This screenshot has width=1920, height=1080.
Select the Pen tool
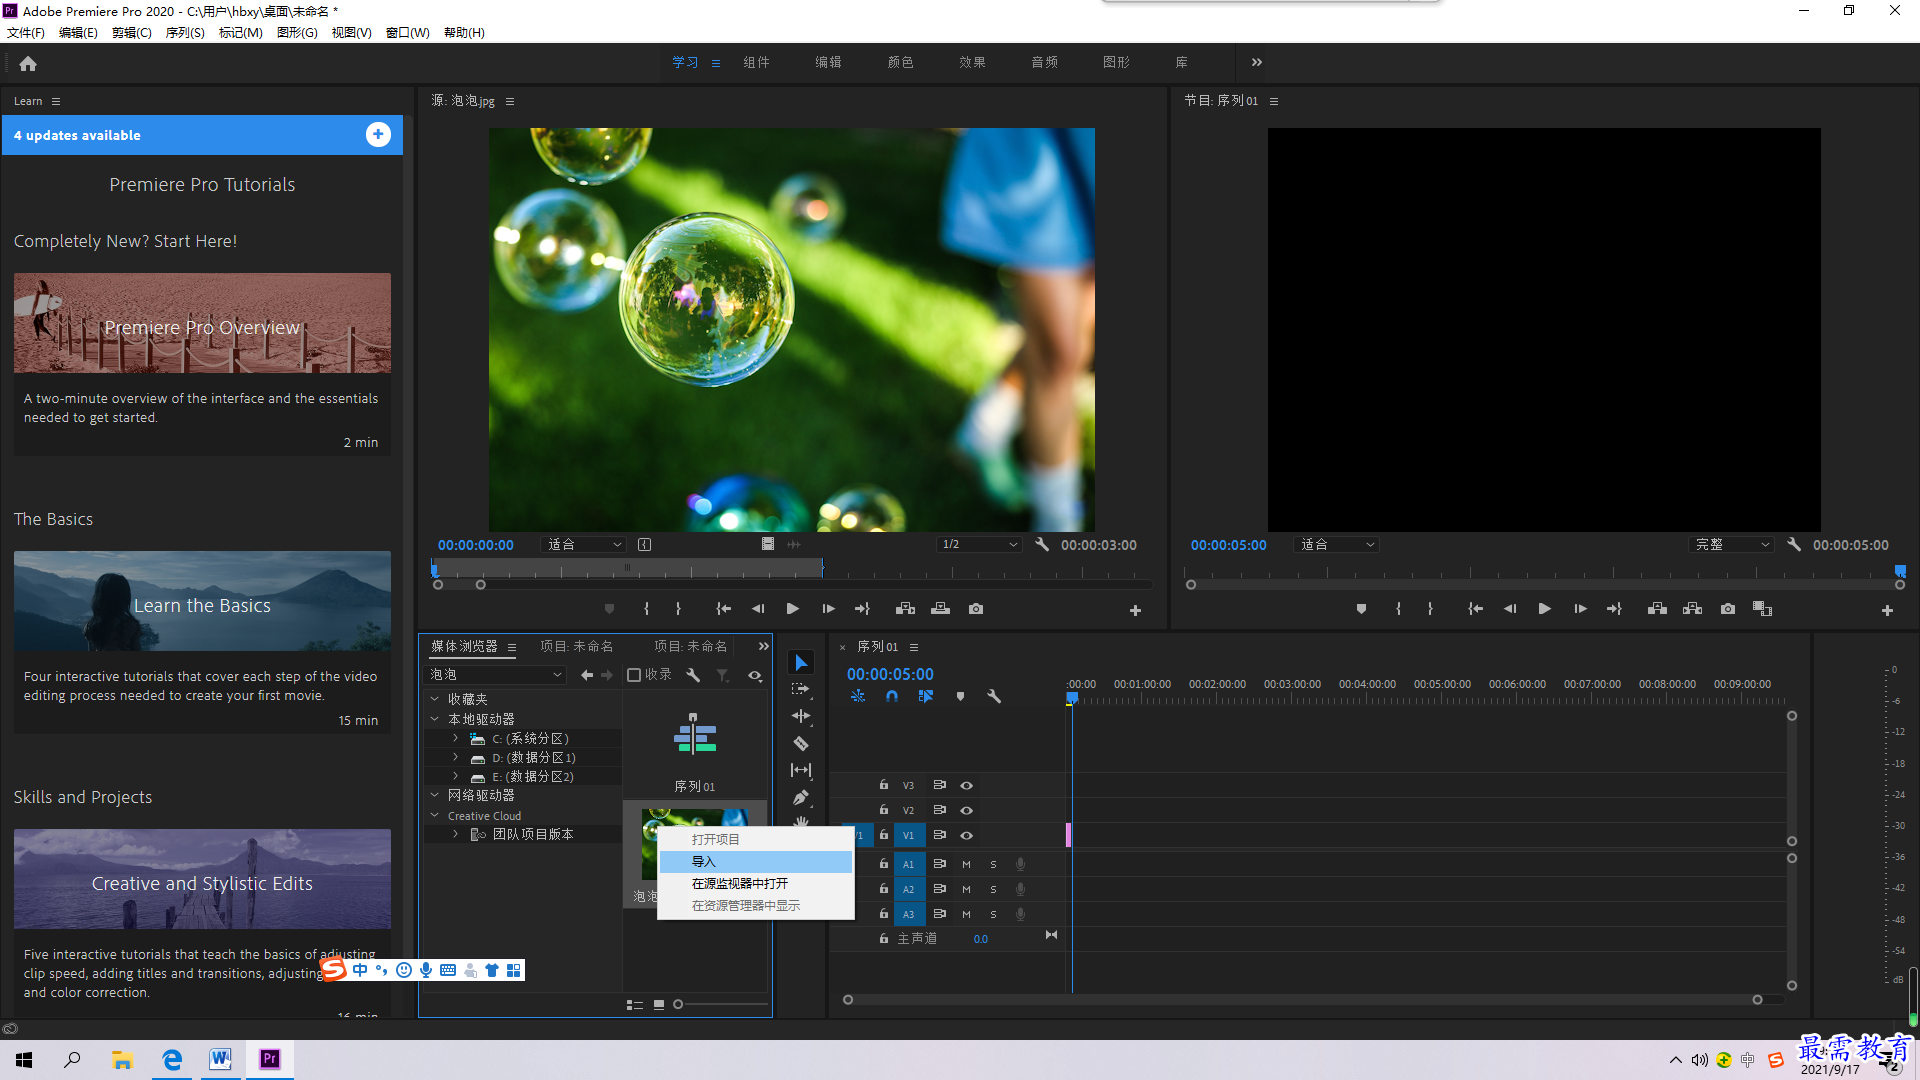tap(801, 797)
